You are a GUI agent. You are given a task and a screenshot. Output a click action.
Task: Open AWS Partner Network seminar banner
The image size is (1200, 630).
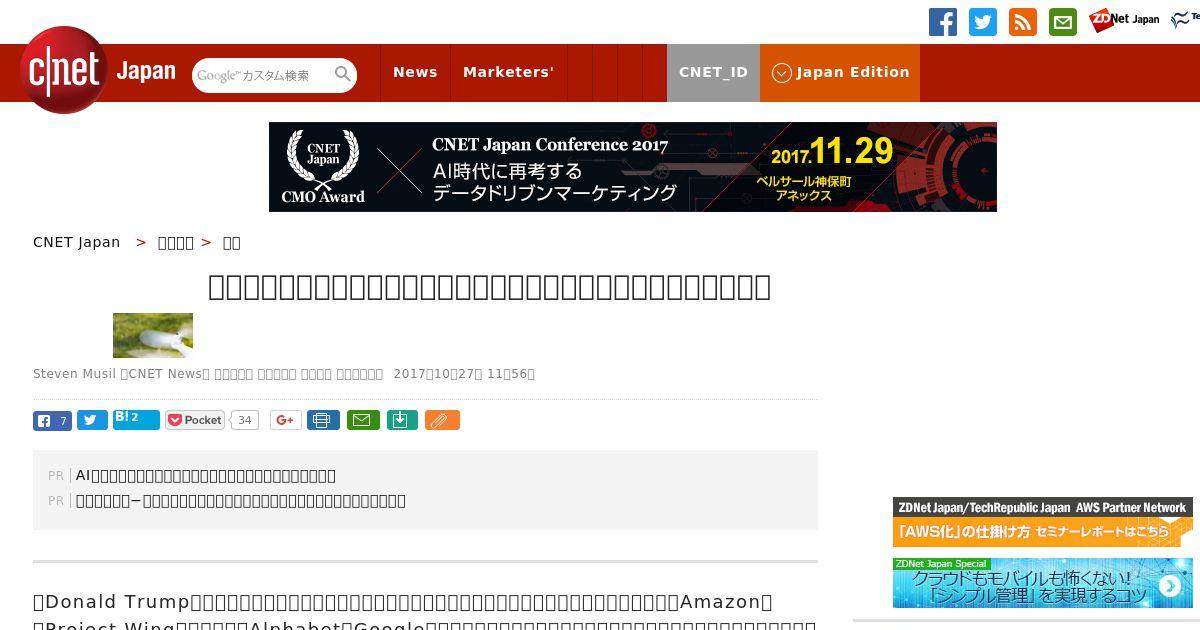(x=1043, y=522)
